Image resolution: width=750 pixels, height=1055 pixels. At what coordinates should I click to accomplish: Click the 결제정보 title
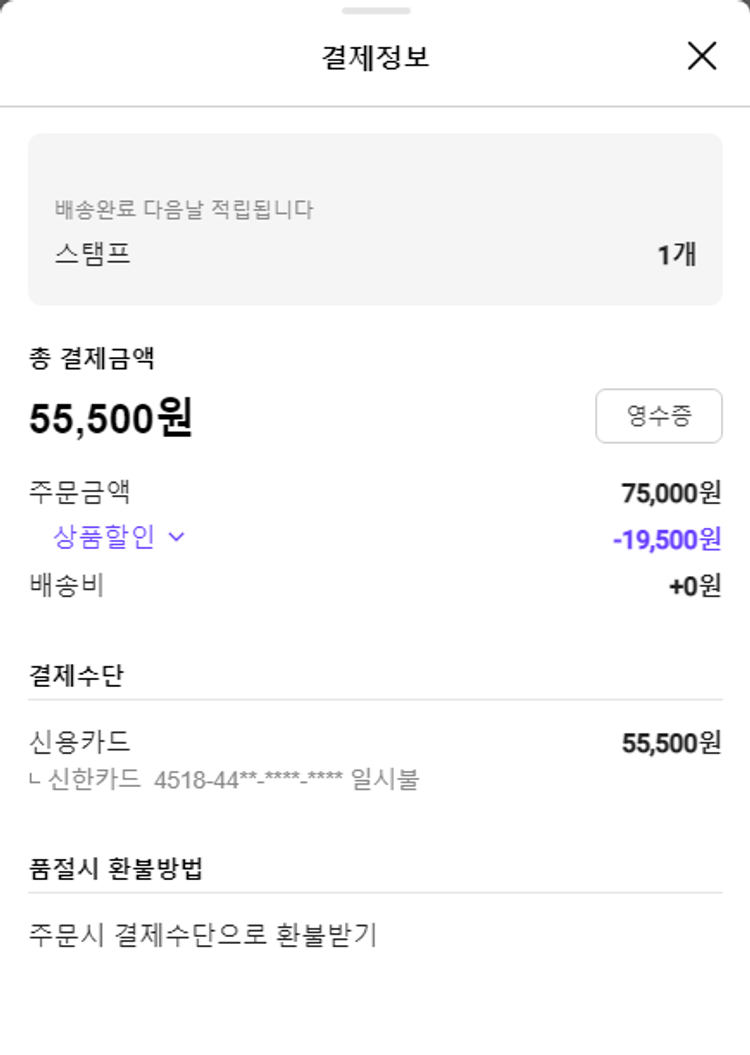point(375,57)
